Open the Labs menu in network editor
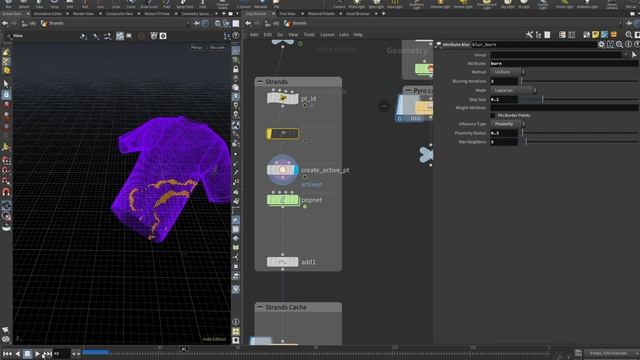The image size is (640, 360). click(344, 35)
